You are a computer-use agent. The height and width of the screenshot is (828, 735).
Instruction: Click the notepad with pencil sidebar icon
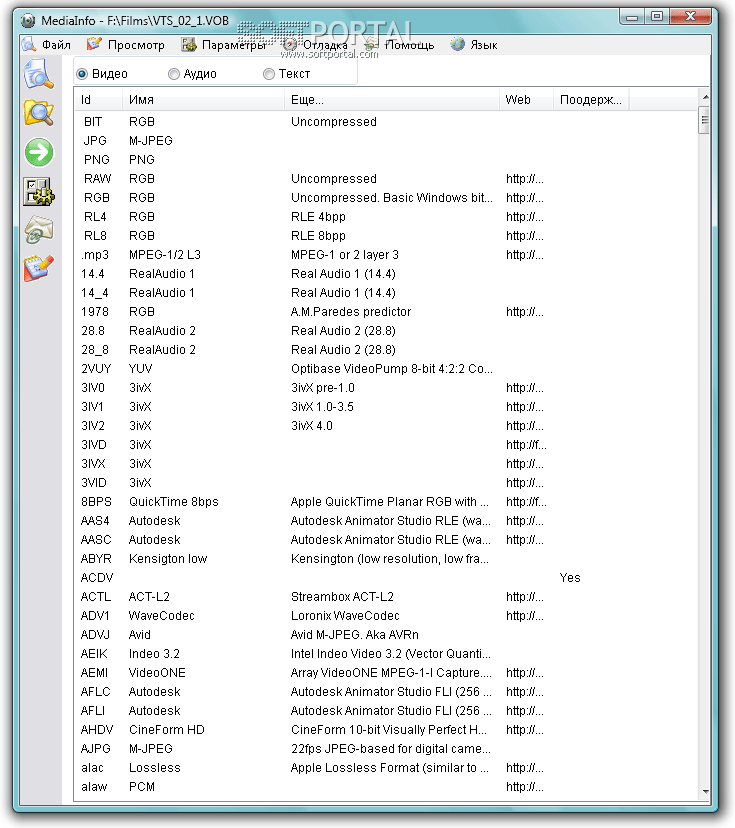click(38, 268)
